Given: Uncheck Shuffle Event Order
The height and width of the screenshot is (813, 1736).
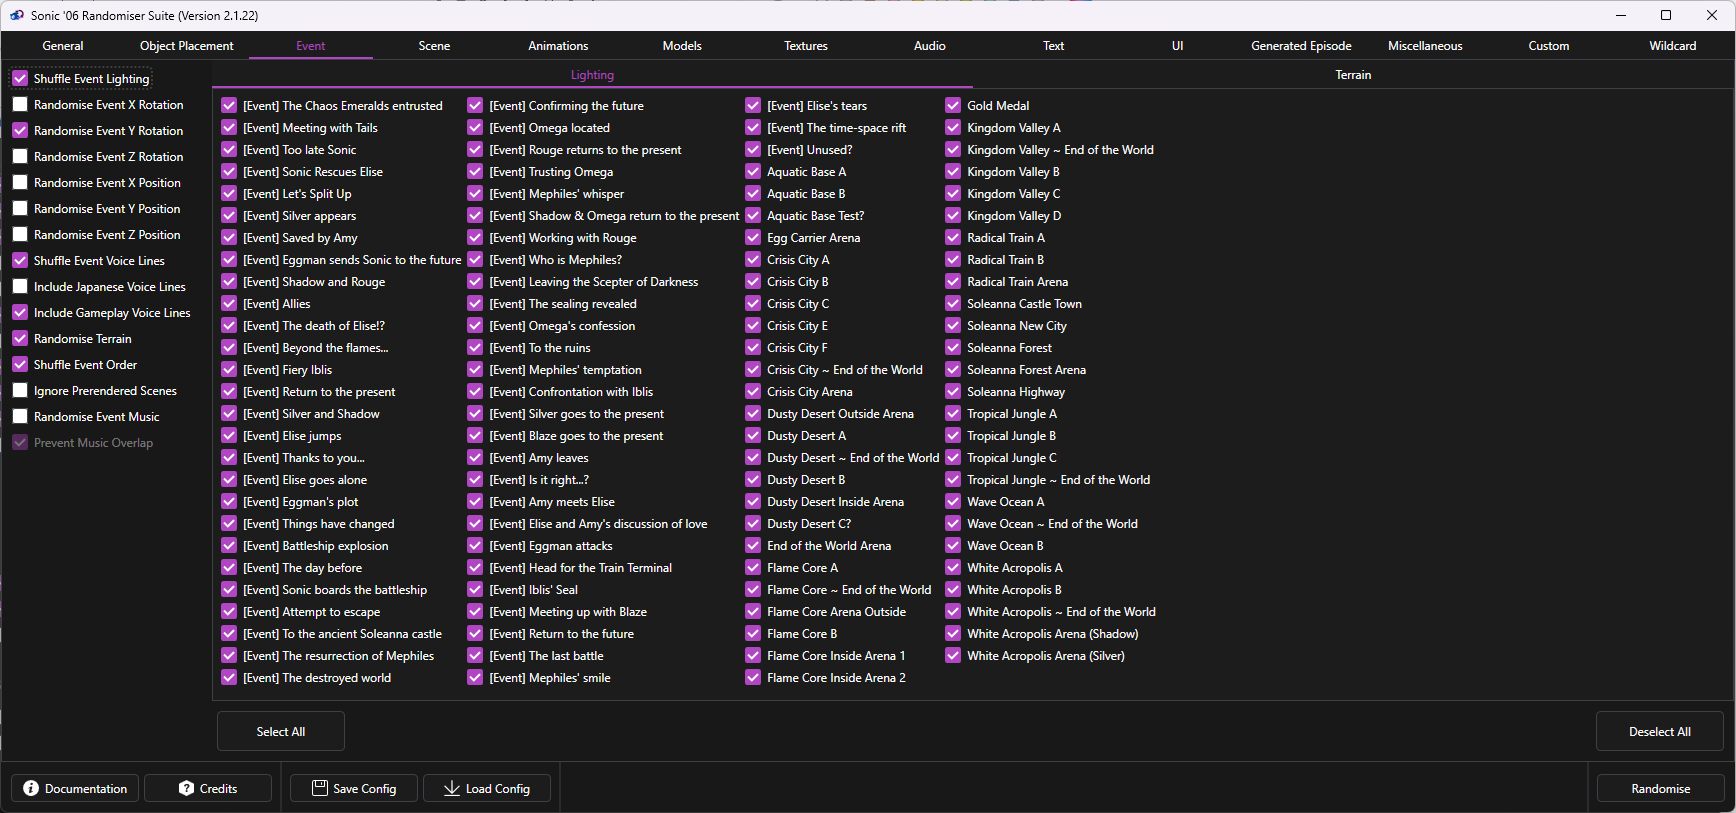Looking at the screenshot, I should [x=20, y=364].
